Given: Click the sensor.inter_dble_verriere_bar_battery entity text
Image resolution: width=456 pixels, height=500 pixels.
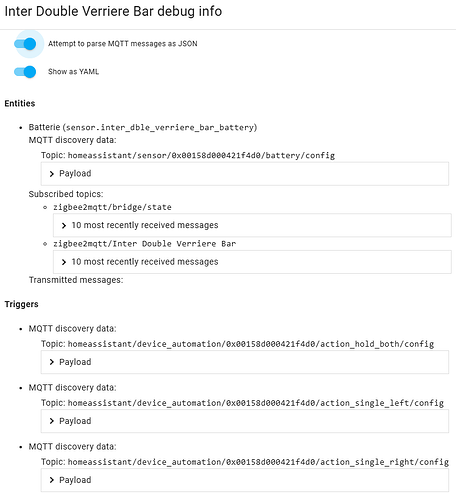Looking at the screenshot, I should click(x=161, y=127).
